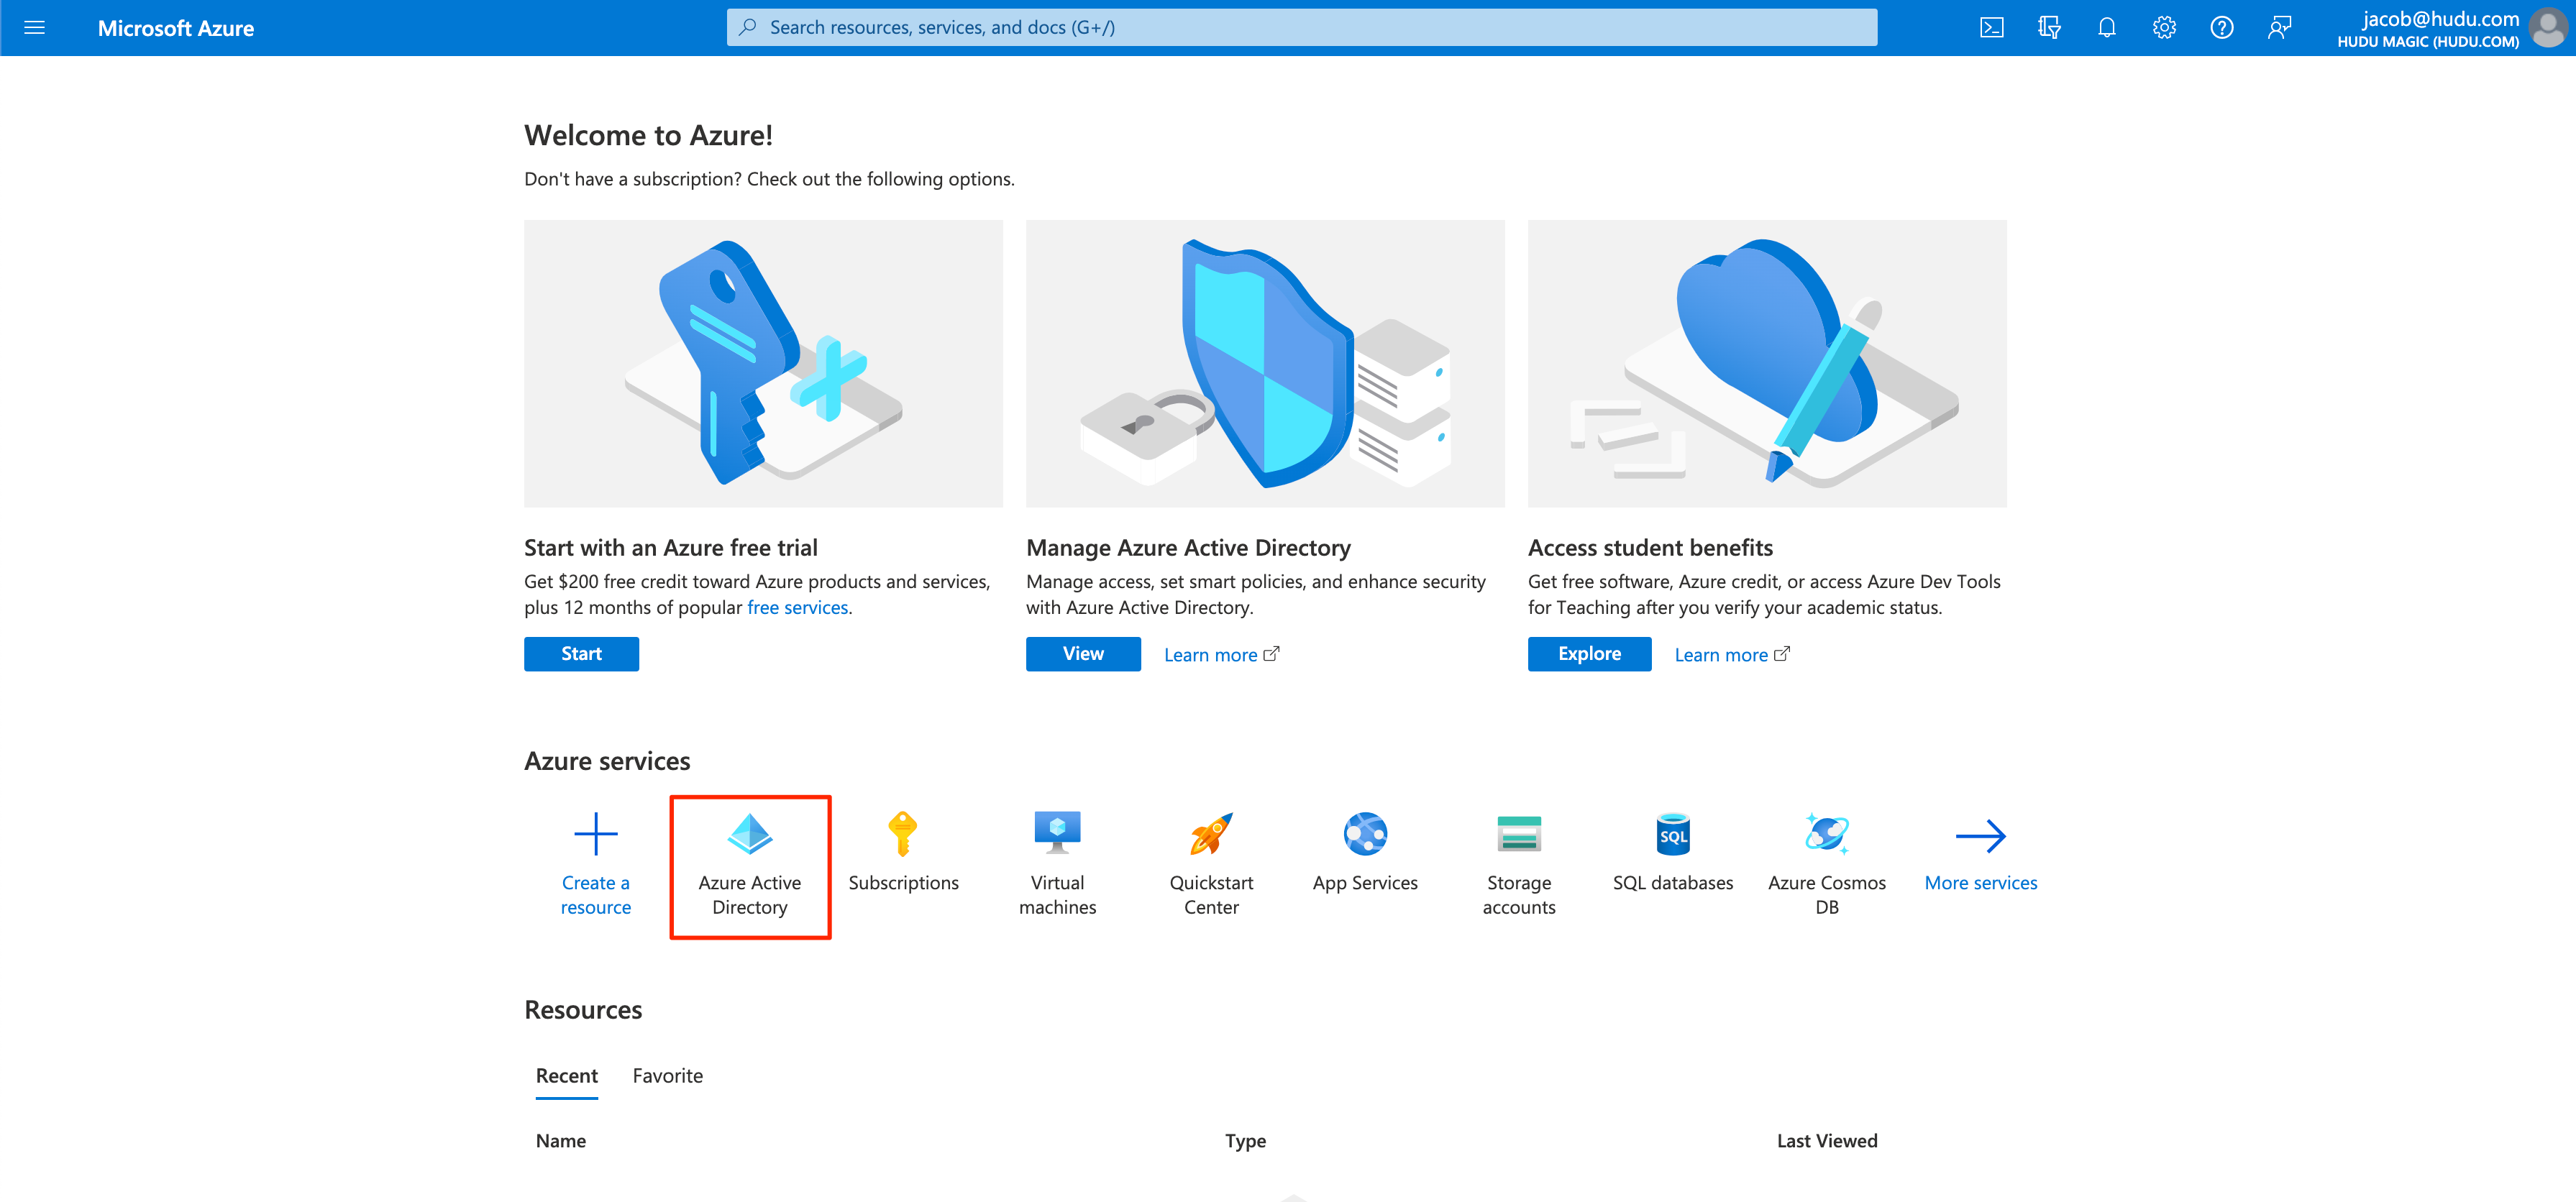
Task: Click the Azure Cosmos DB label text
Action: coord(1826,895)
